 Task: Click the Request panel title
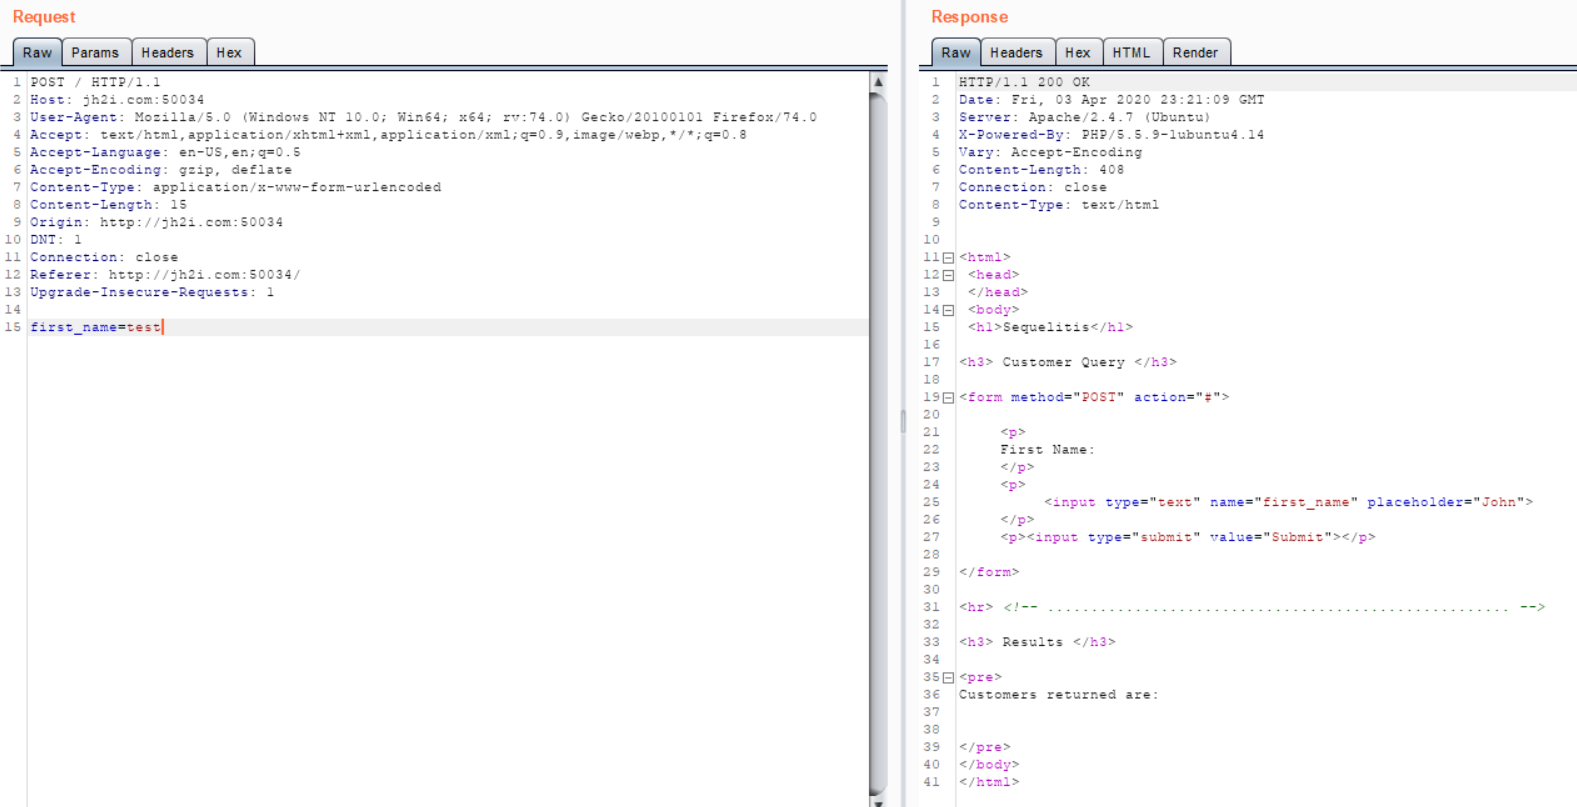point(44,17)
